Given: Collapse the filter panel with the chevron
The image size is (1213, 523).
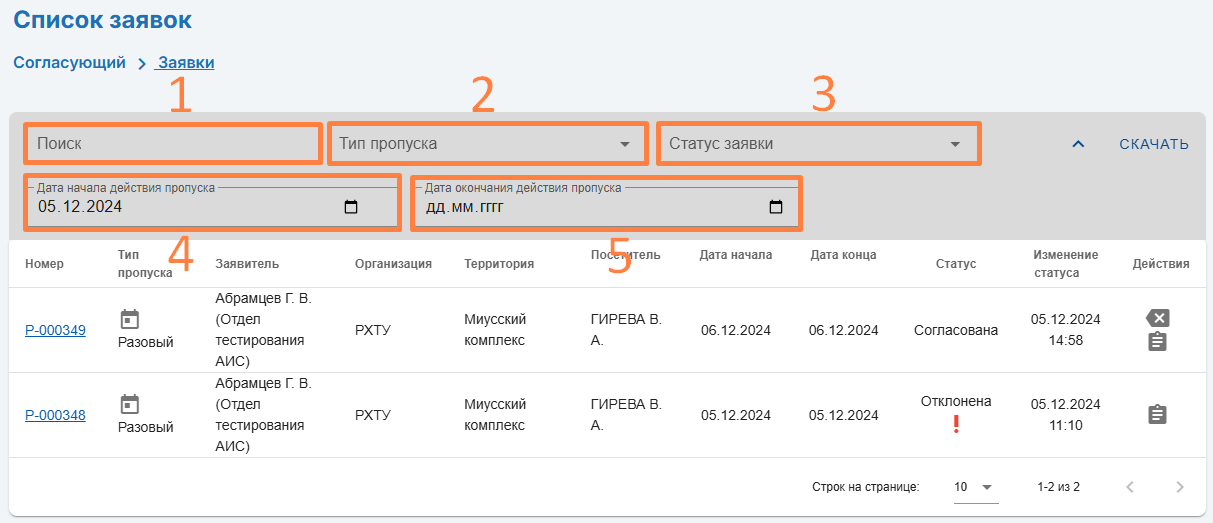Looking at the screenshot, I should (x=1078, y=144).
